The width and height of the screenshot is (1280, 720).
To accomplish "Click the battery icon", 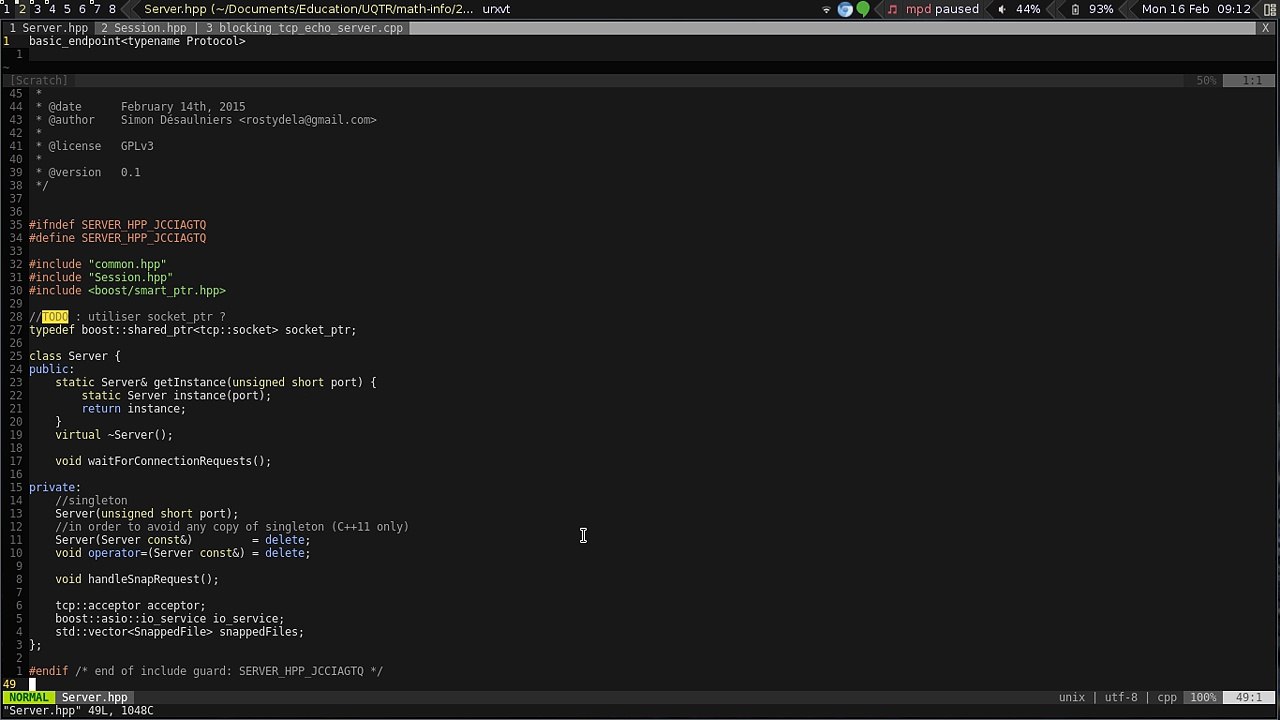I will [1075, 9].
